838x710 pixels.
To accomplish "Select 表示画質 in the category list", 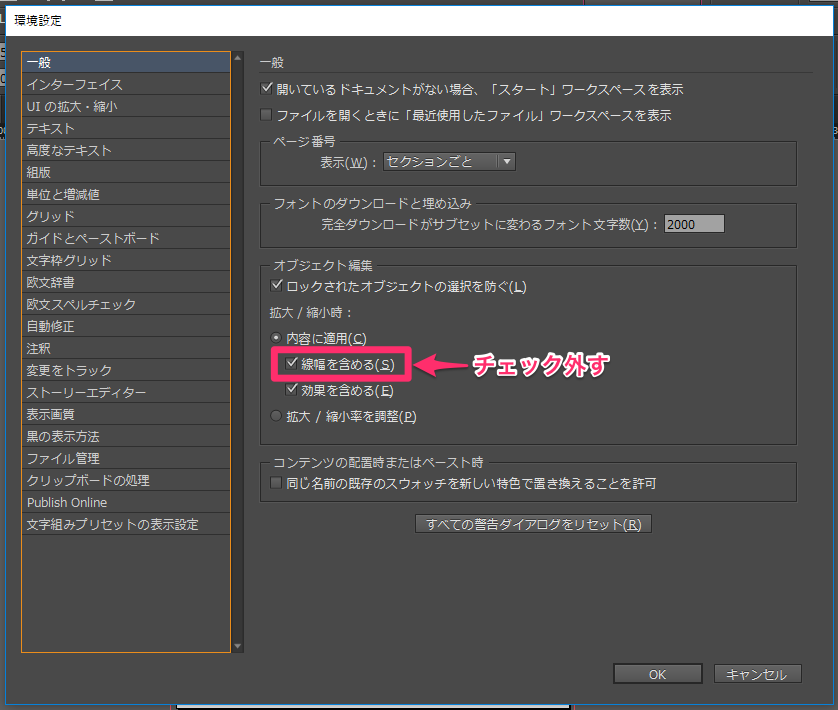I will point(126,414).
